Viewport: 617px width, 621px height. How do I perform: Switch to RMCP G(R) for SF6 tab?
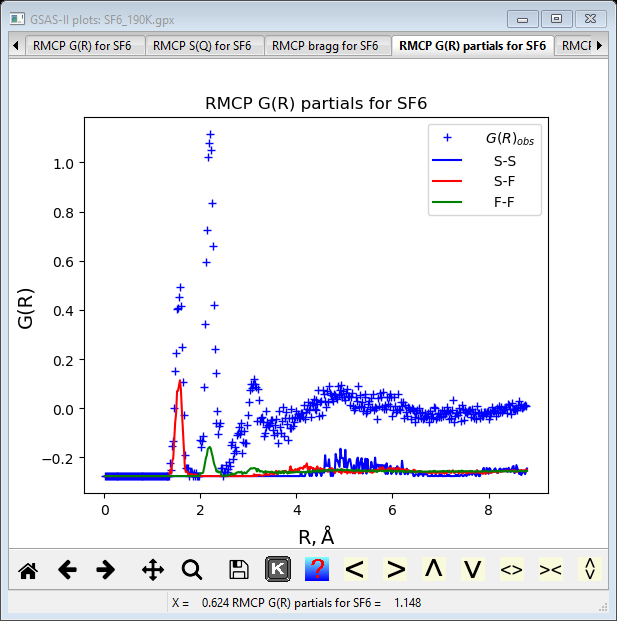coord(82,46)
